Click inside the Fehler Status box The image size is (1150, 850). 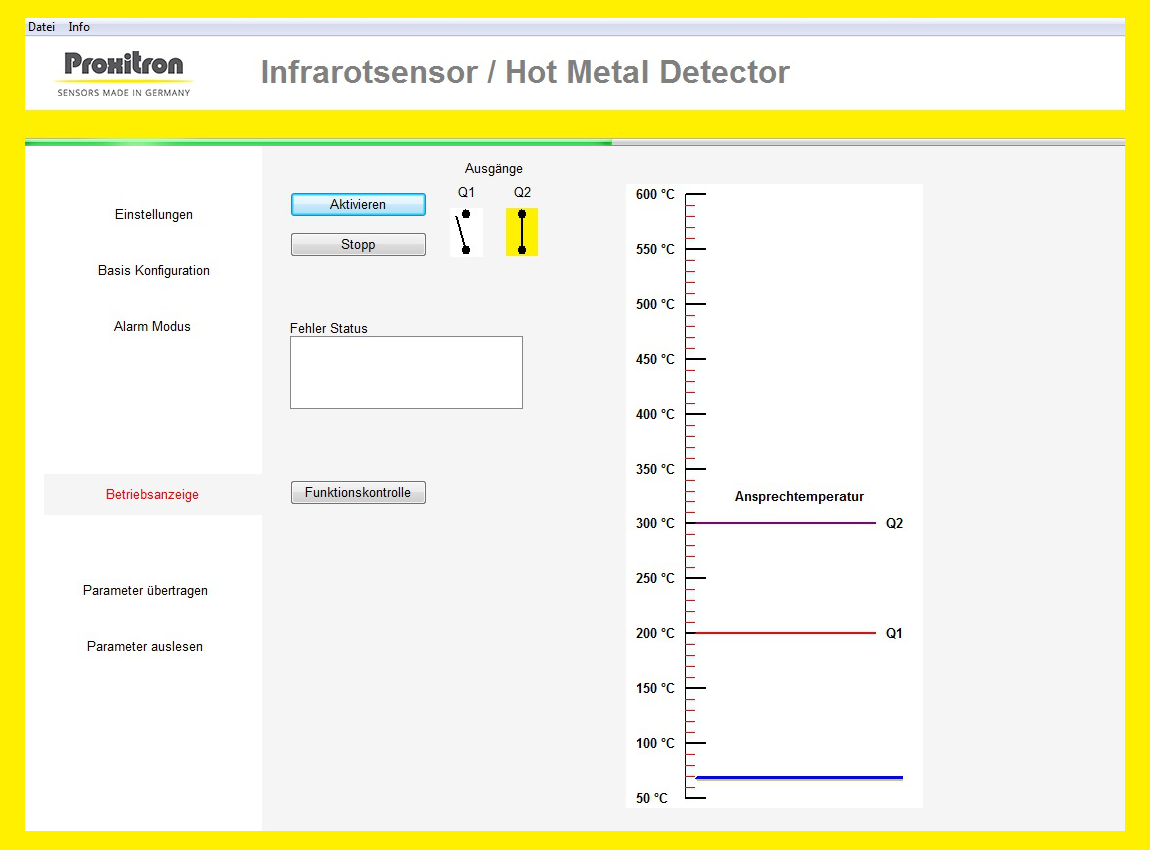[x=406, y=372]
